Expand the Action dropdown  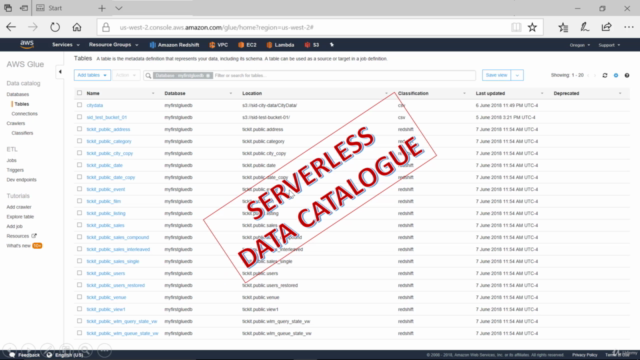coord(126,76)
